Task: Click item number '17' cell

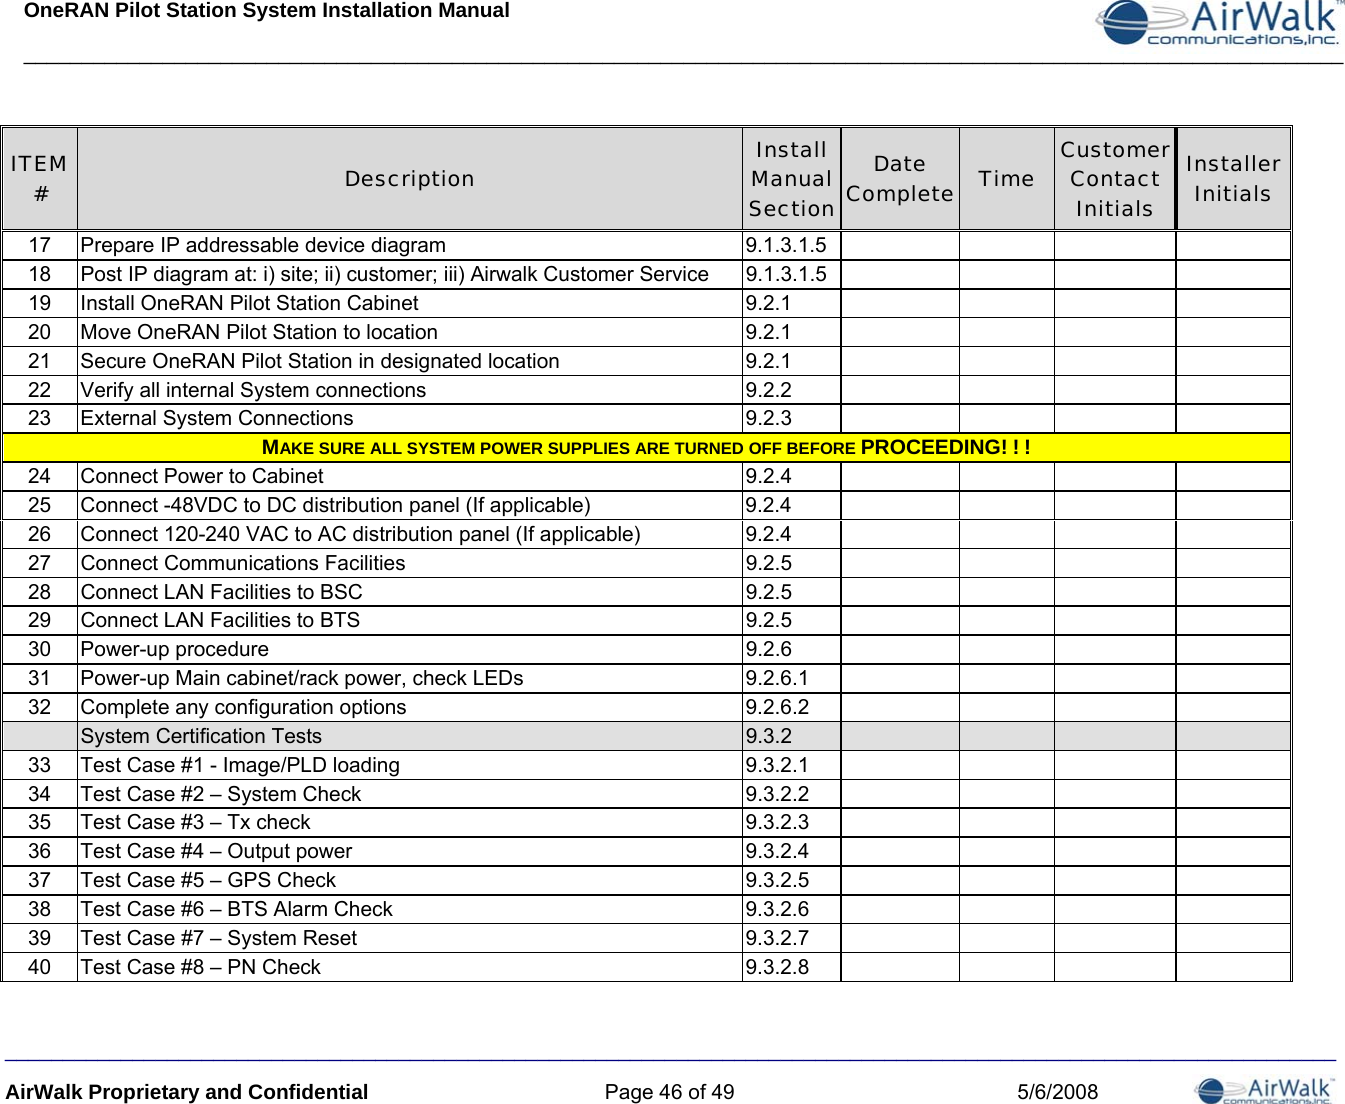Action: pyautogui.click(x=39, y=245)
